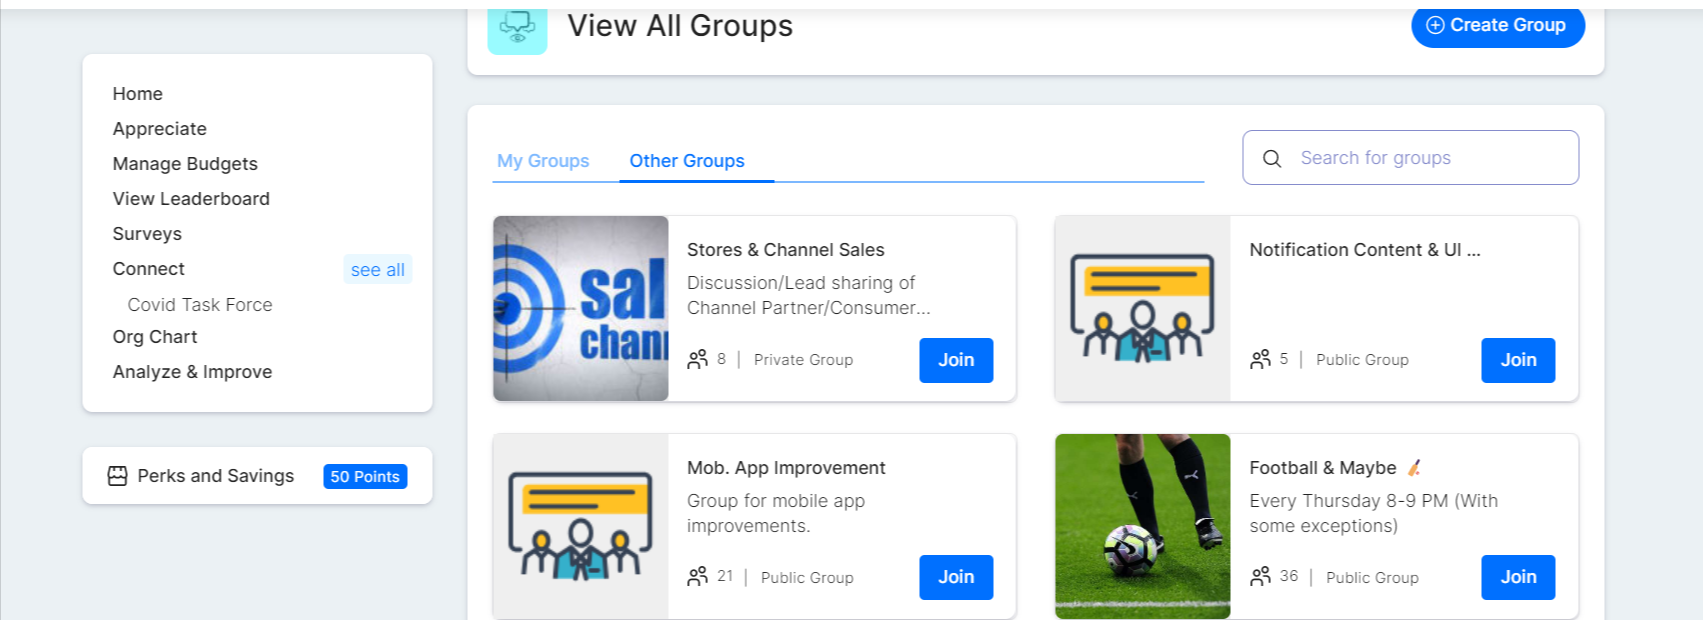The width and height of the screenshot is (1703, 620).
Task: Click the Perks and Savings store icon
Action: (117, 476)
